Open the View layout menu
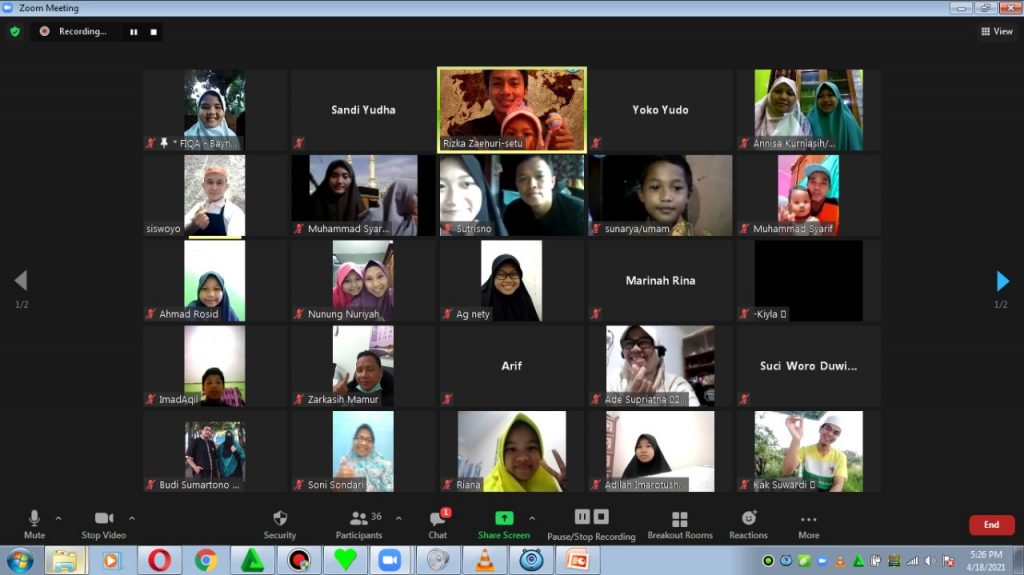Image resolution: width=1024 pixels, height=575 pixels. click(996, 31)
